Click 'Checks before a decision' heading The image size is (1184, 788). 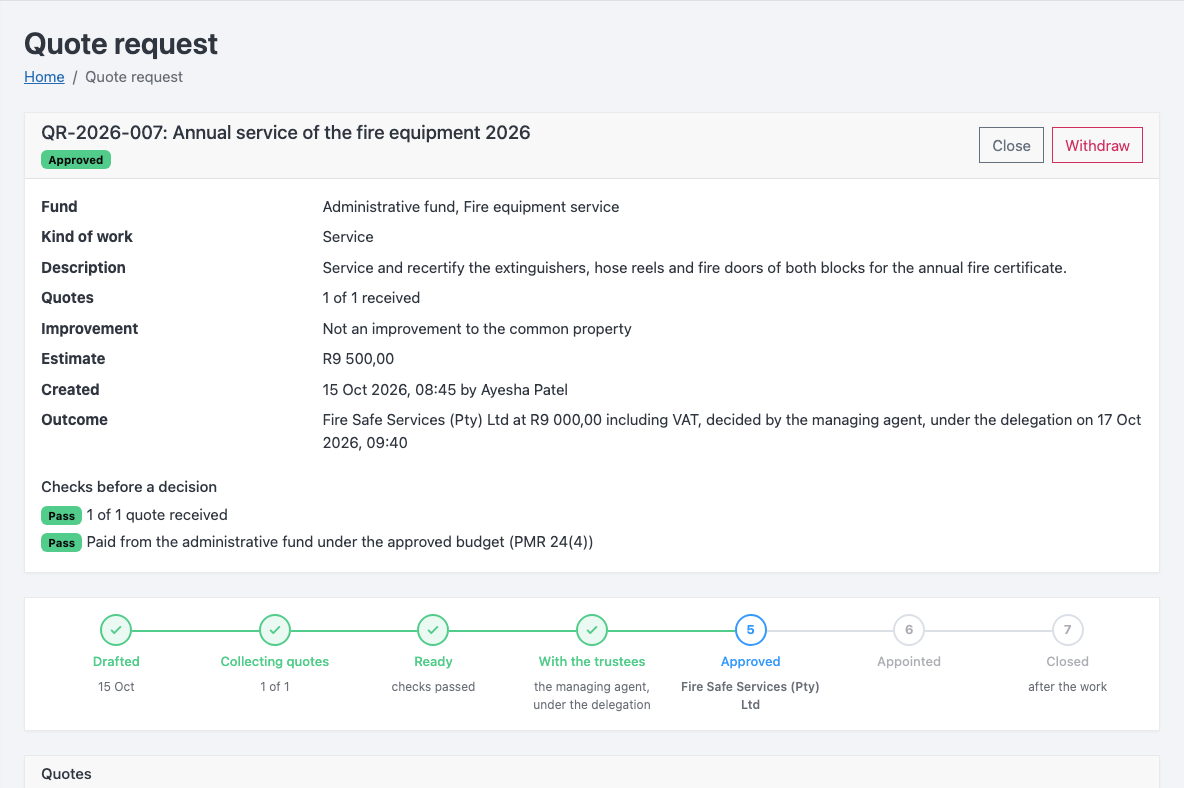[x=129, y=487]
